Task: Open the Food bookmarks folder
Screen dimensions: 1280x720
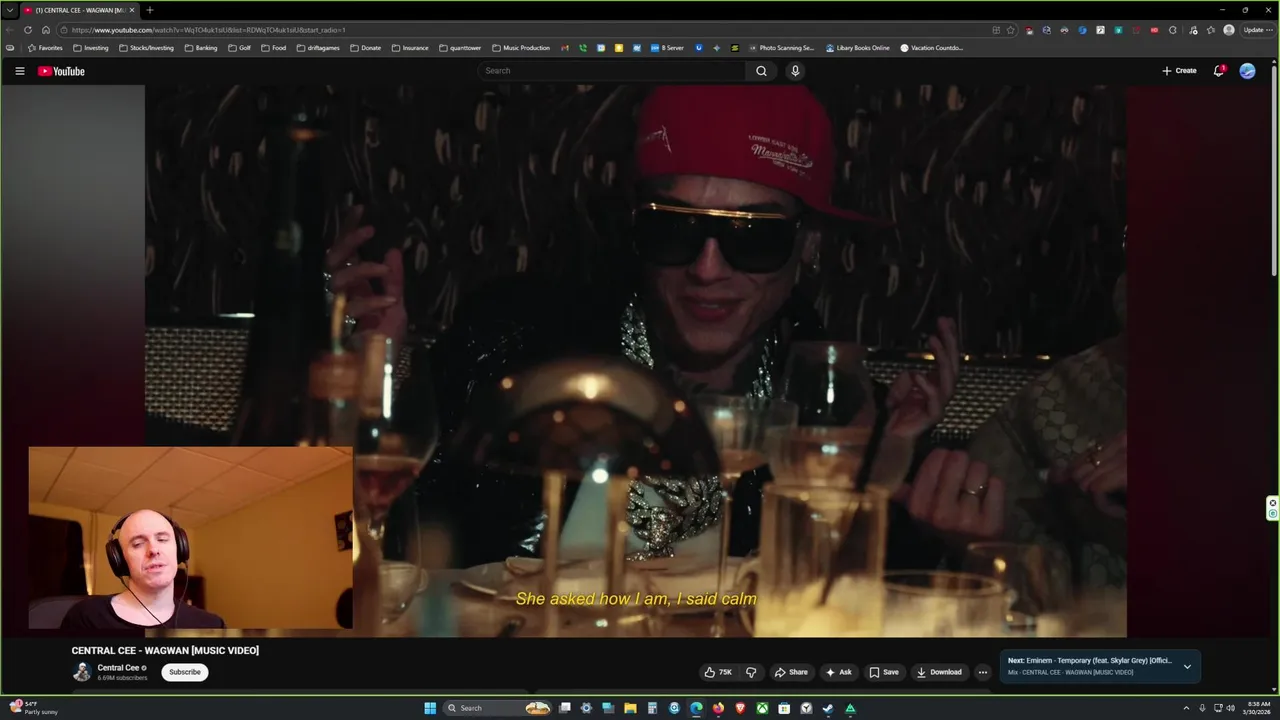Action: [x=273, y=48]
